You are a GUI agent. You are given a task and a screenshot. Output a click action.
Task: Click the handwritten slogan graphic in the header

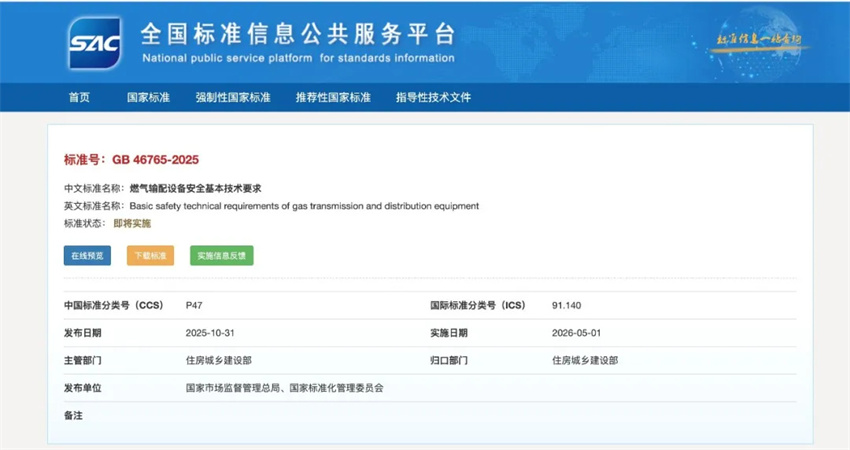(759, 40)
